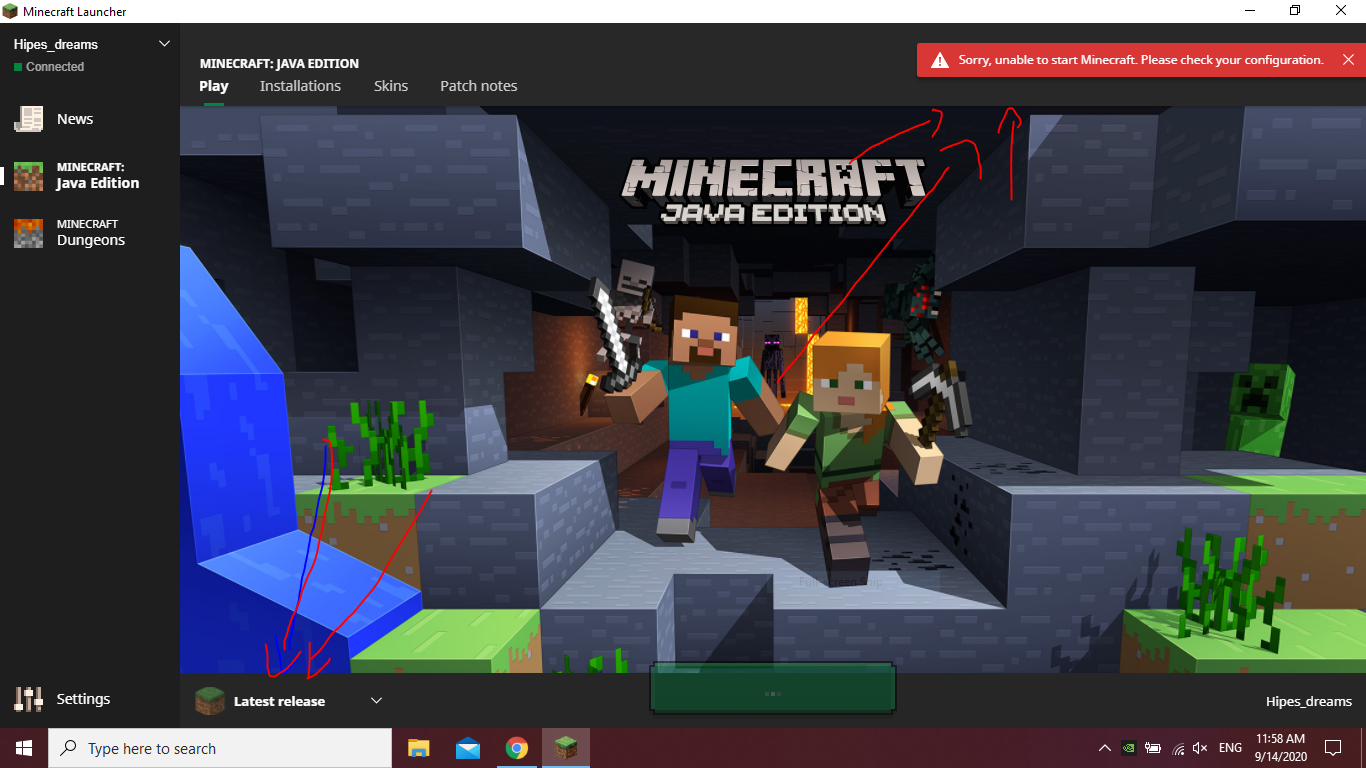Dismiss the unable to start error
1366x768 pixels.
point(1347,60)
